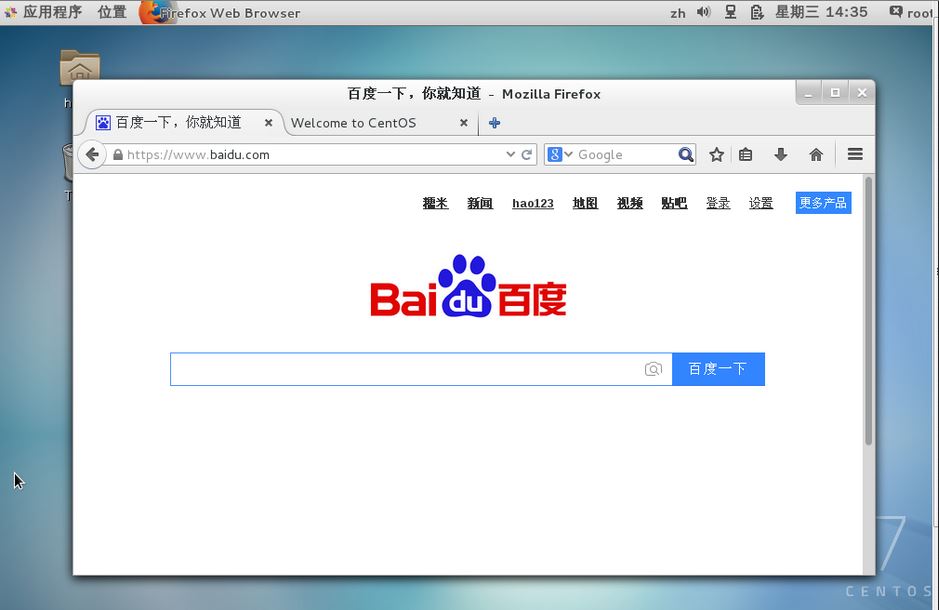The width and height of the screenshot is (939, 610).
Task: Go back with the Firefox back arrow
Action: coord(92,155)
